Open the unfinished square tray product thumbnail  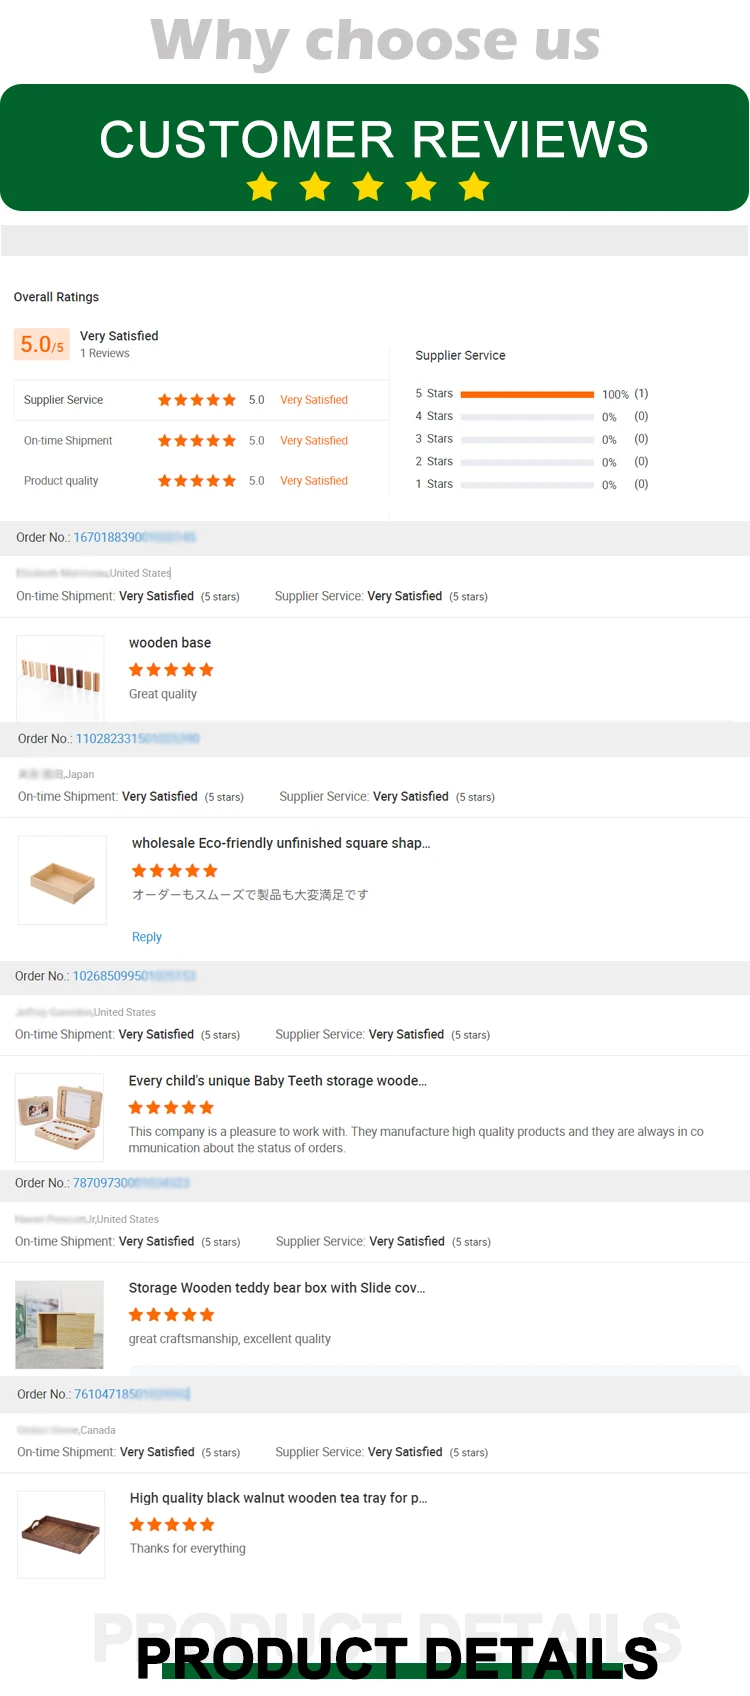click(x=62, y=880)
